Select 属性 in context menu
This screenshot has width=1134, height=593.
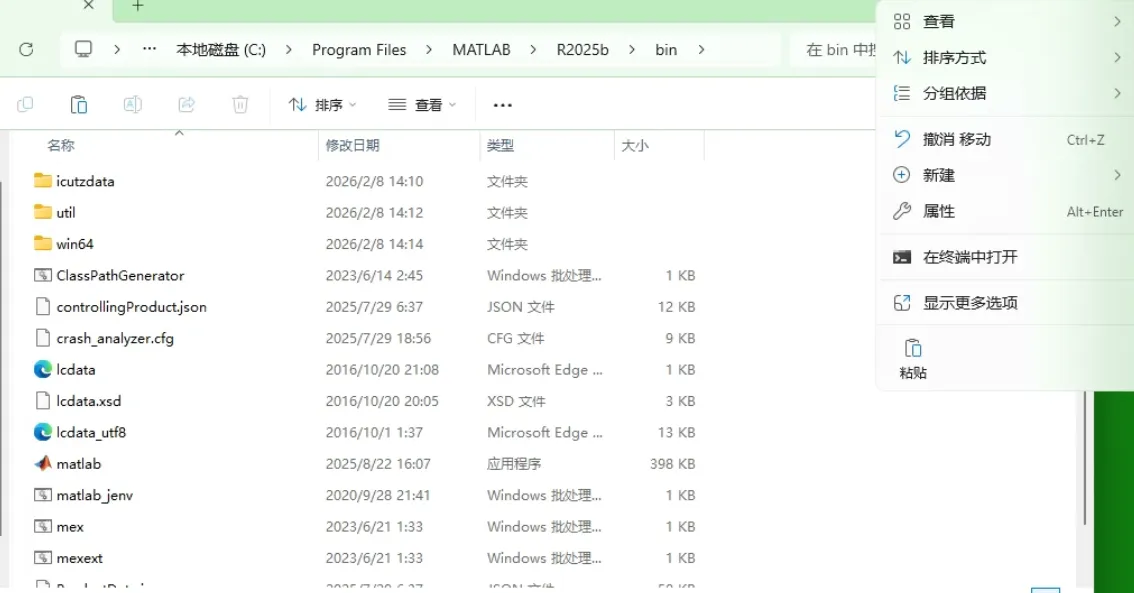coord(1007,211)
